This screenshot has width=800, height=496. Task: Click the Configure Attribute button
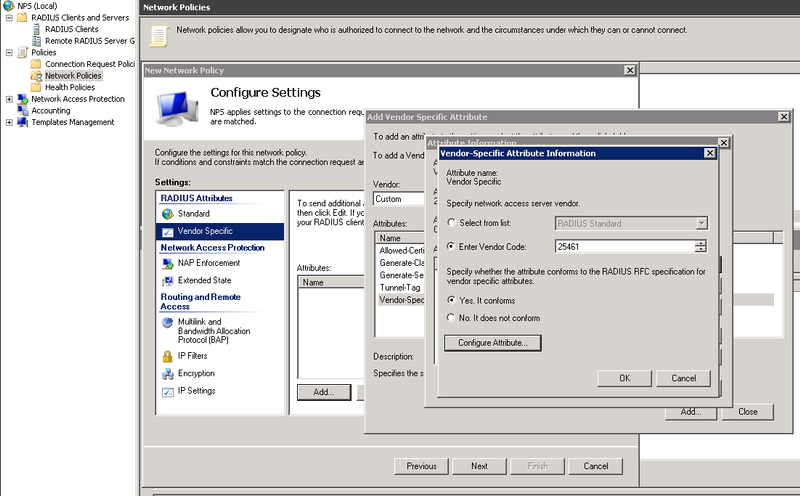pos(492,343)
